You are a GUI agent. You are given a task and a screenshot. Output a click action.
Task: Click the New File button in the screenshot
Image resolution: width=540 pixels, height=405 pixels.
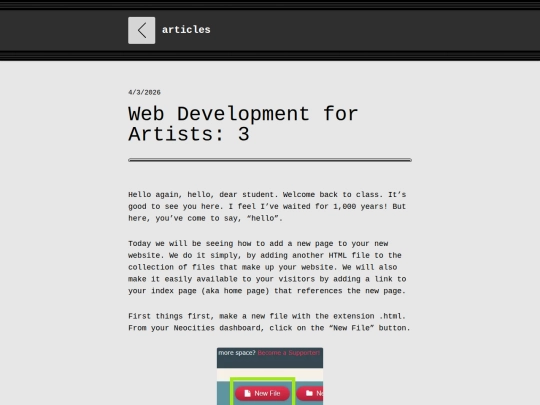(262, 393)
